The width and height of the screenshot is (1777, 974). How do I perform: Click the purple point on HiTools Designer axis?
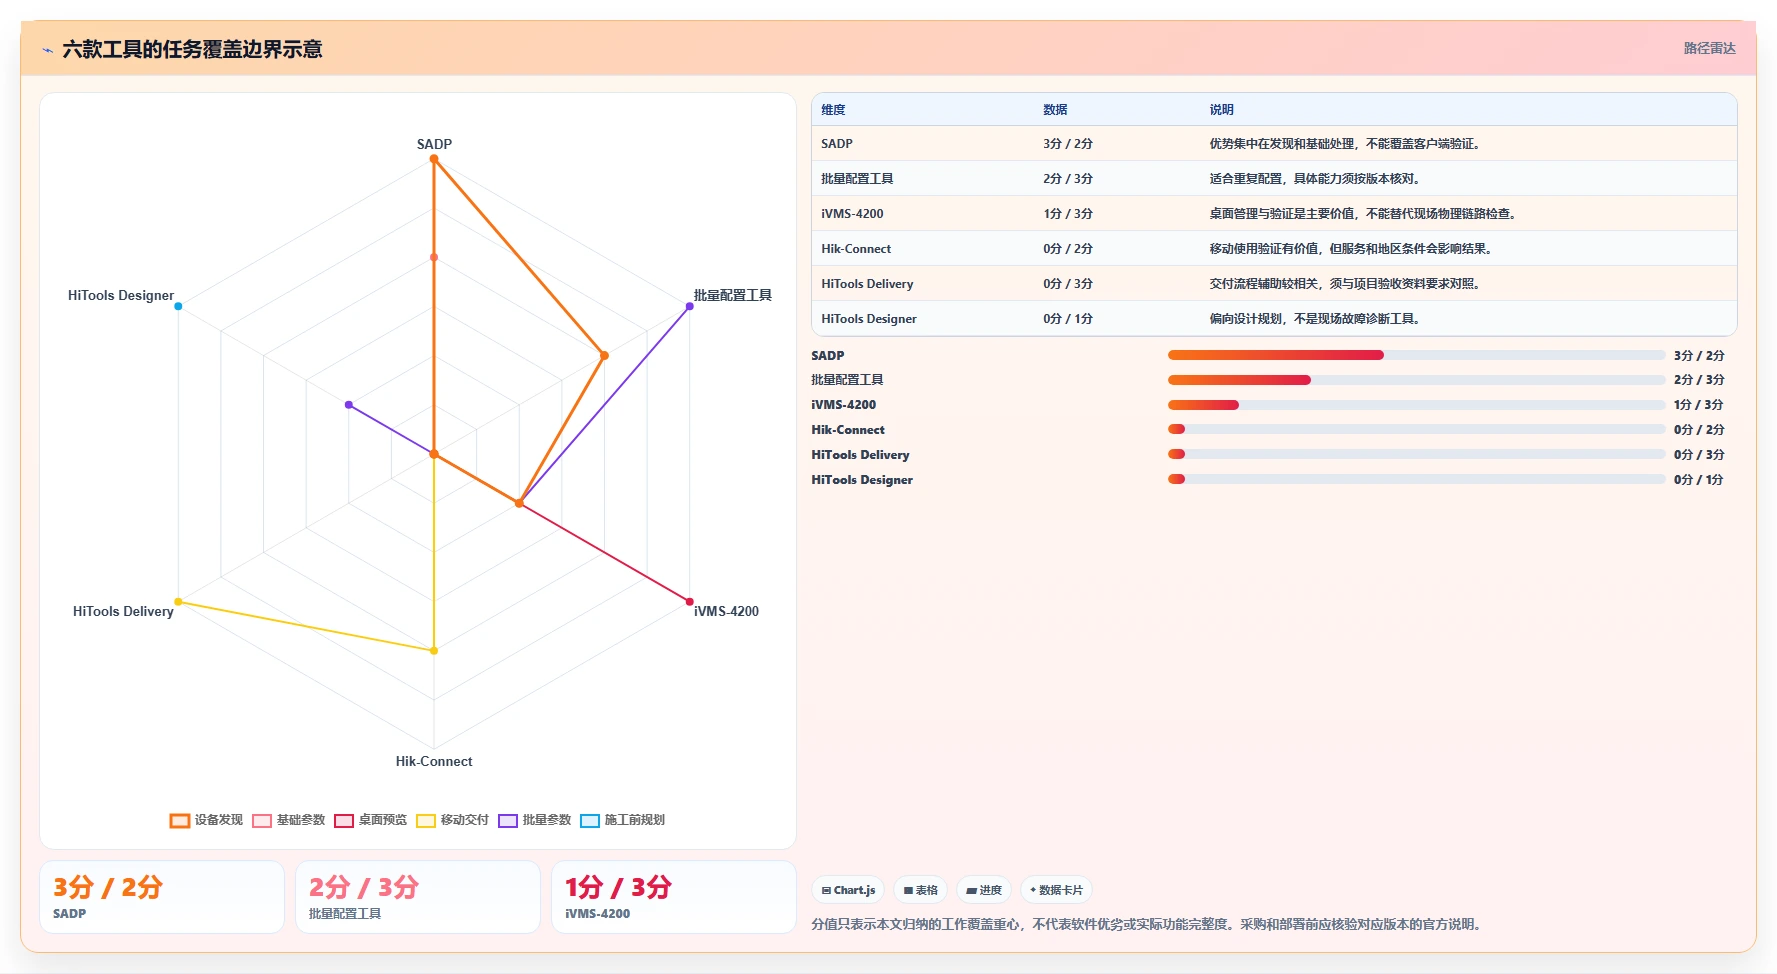click(x=348, y=405)
